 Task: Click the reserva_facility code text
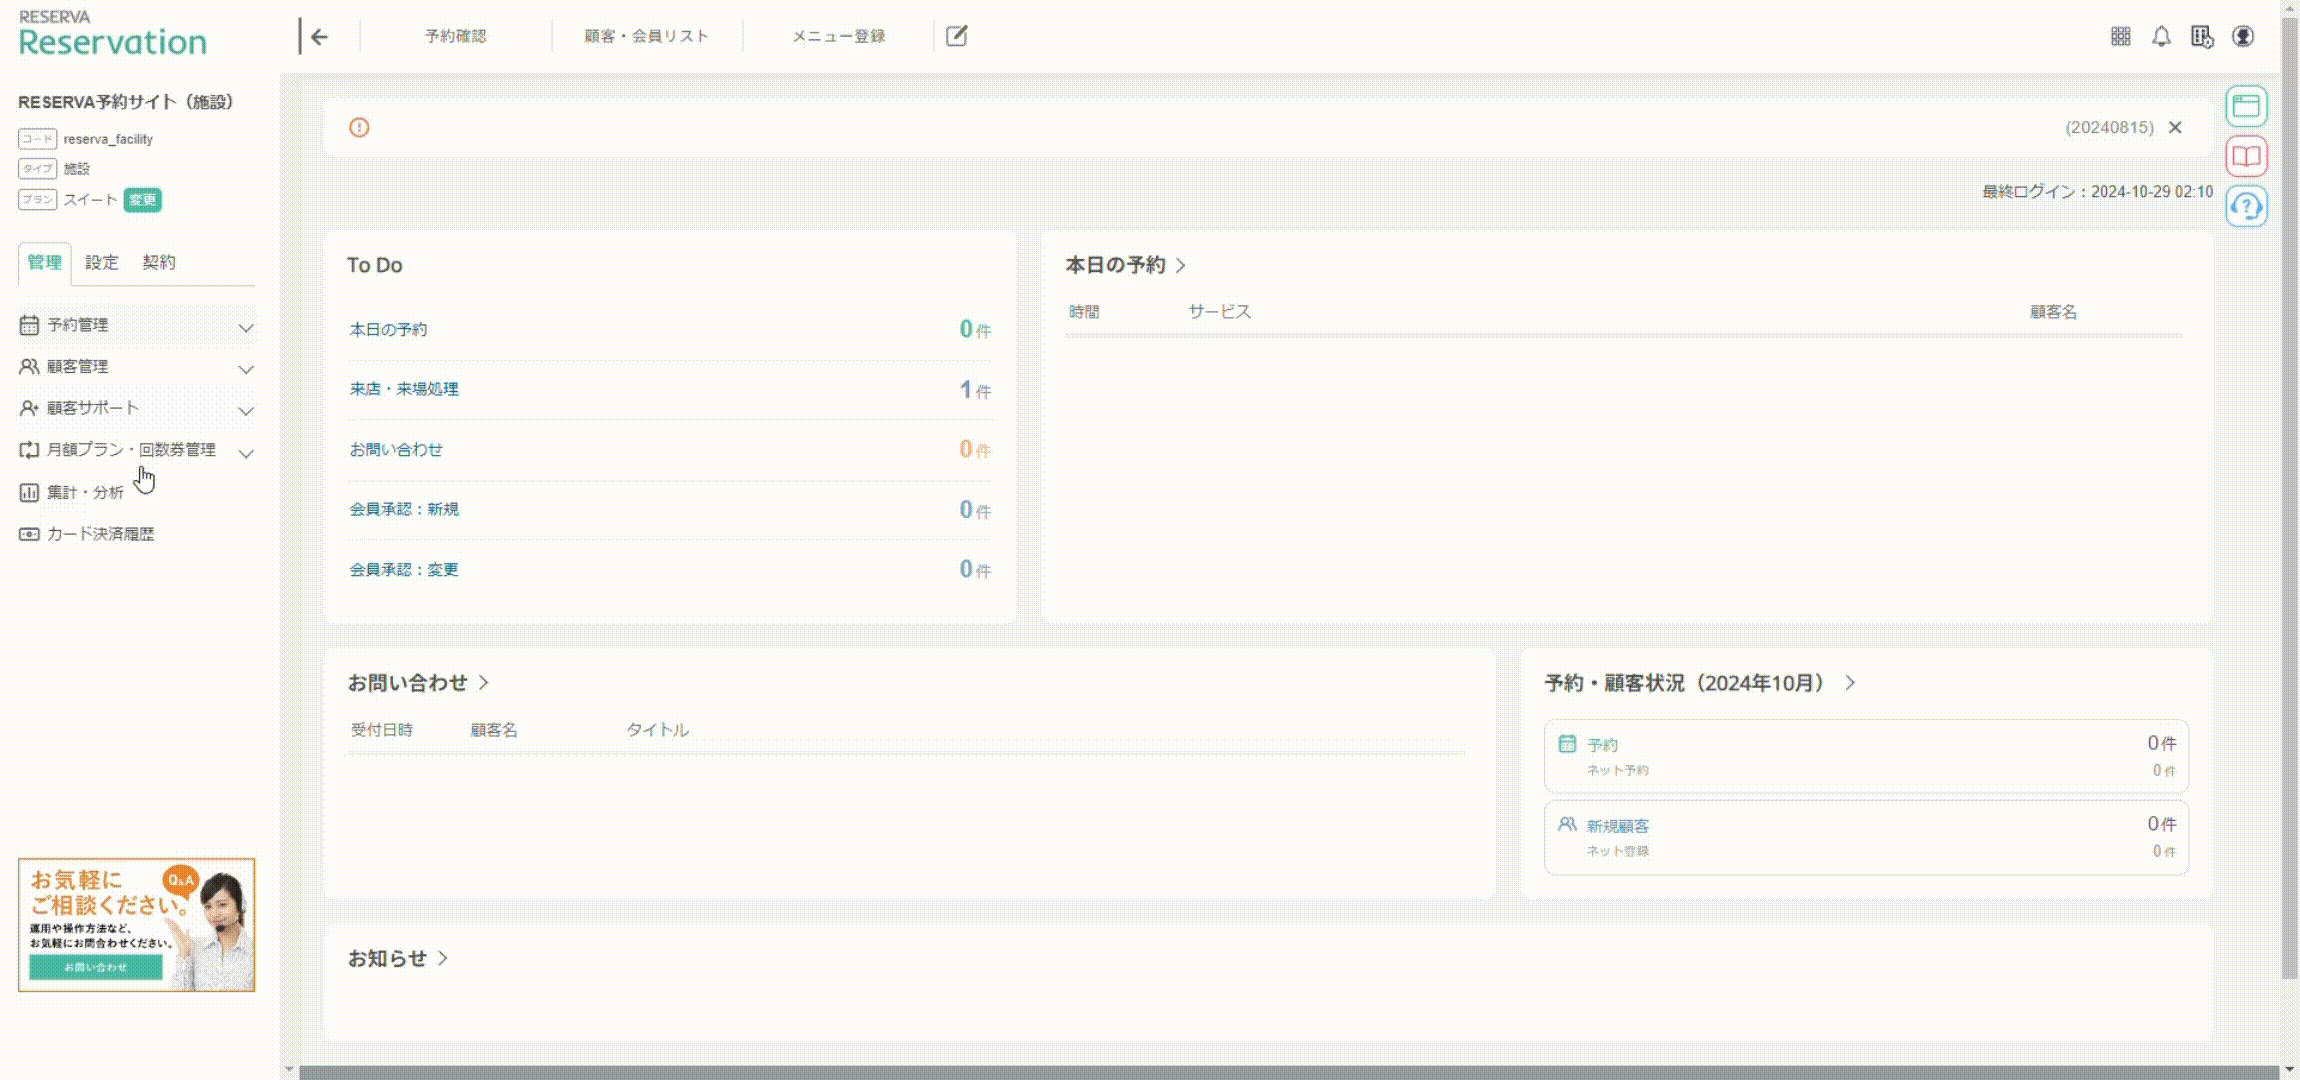click(108, 139)
